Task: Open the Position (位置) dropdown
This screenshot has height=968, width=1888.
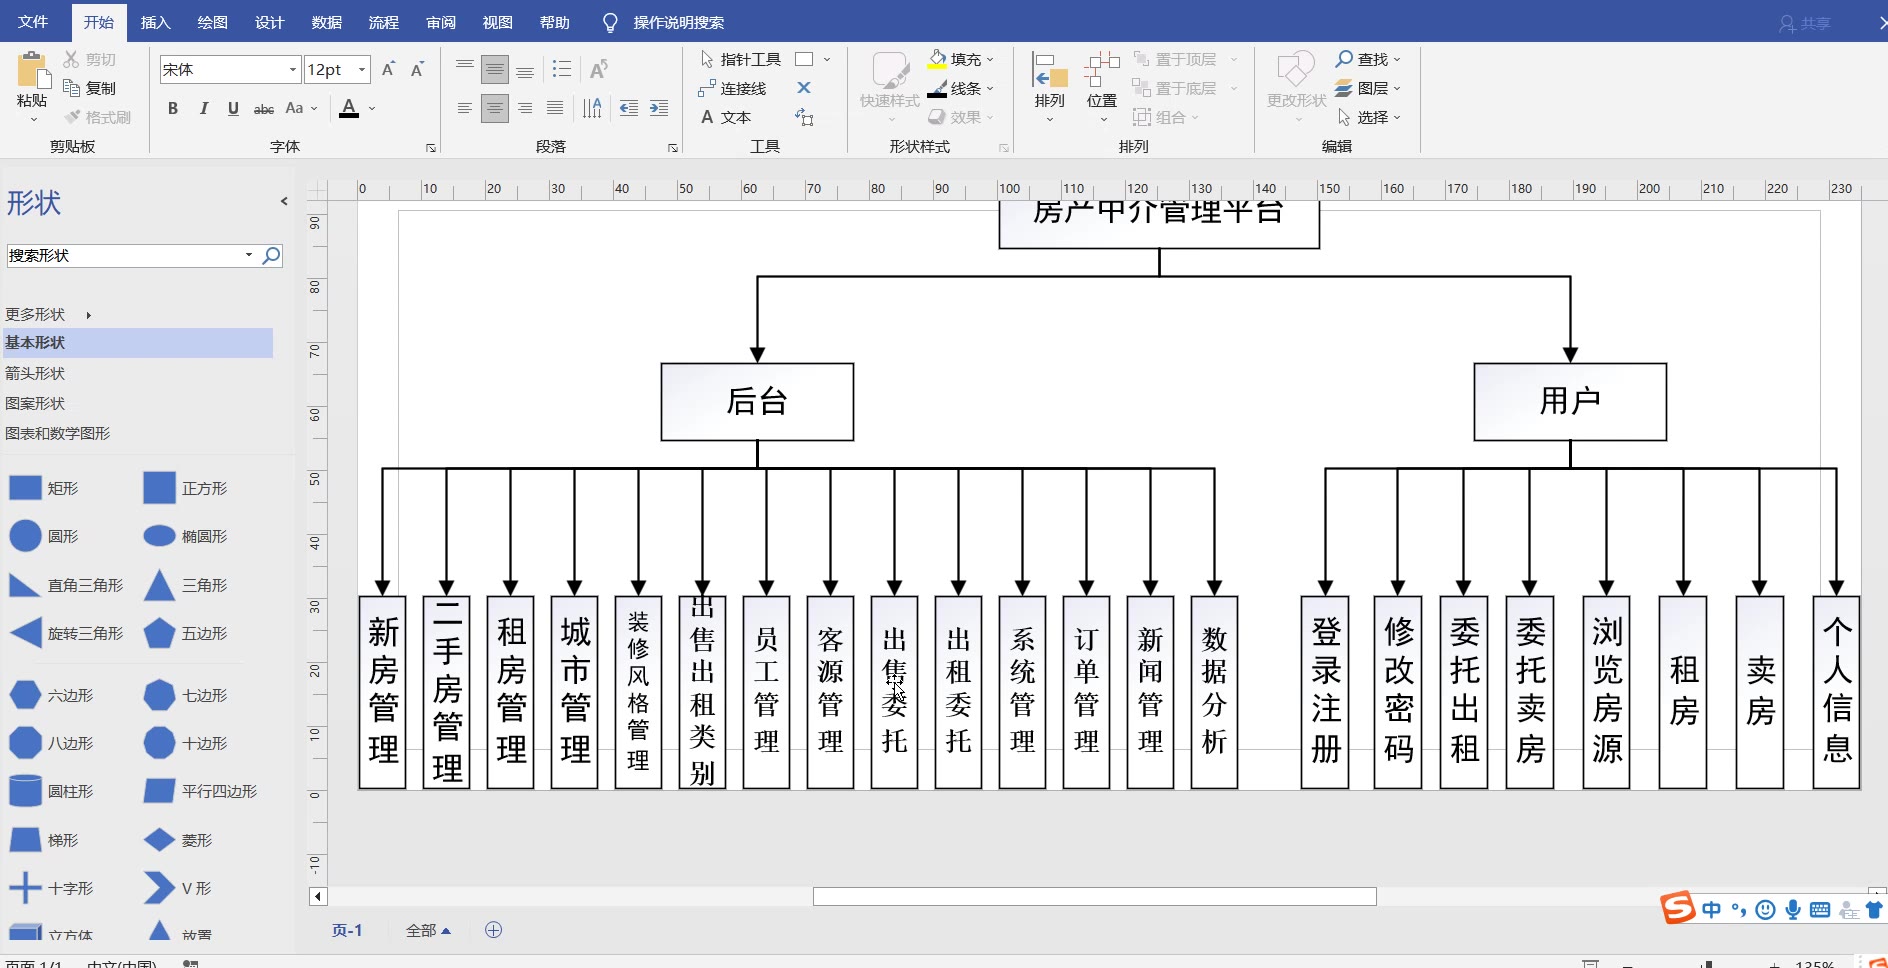Action: (1102, 88)
